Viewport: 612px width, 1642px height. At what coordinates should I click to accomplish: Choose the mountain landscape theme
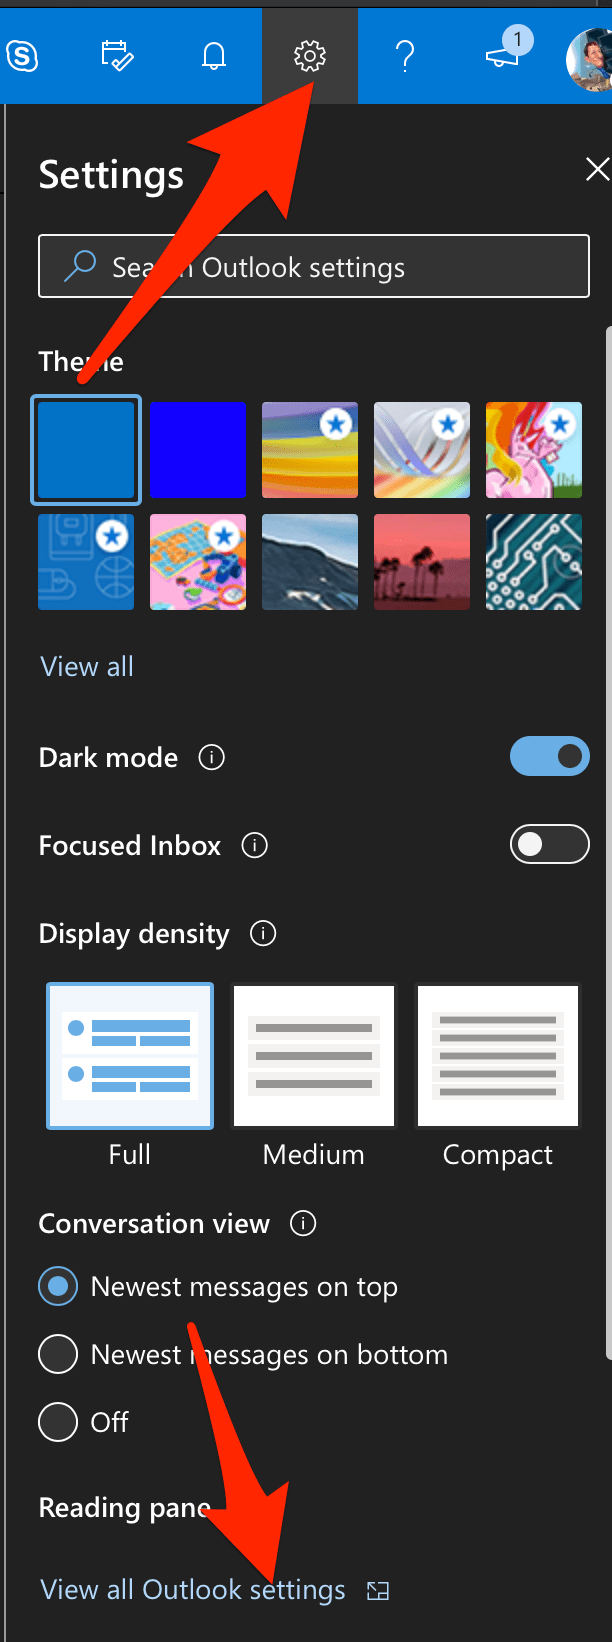coord(310,562)
